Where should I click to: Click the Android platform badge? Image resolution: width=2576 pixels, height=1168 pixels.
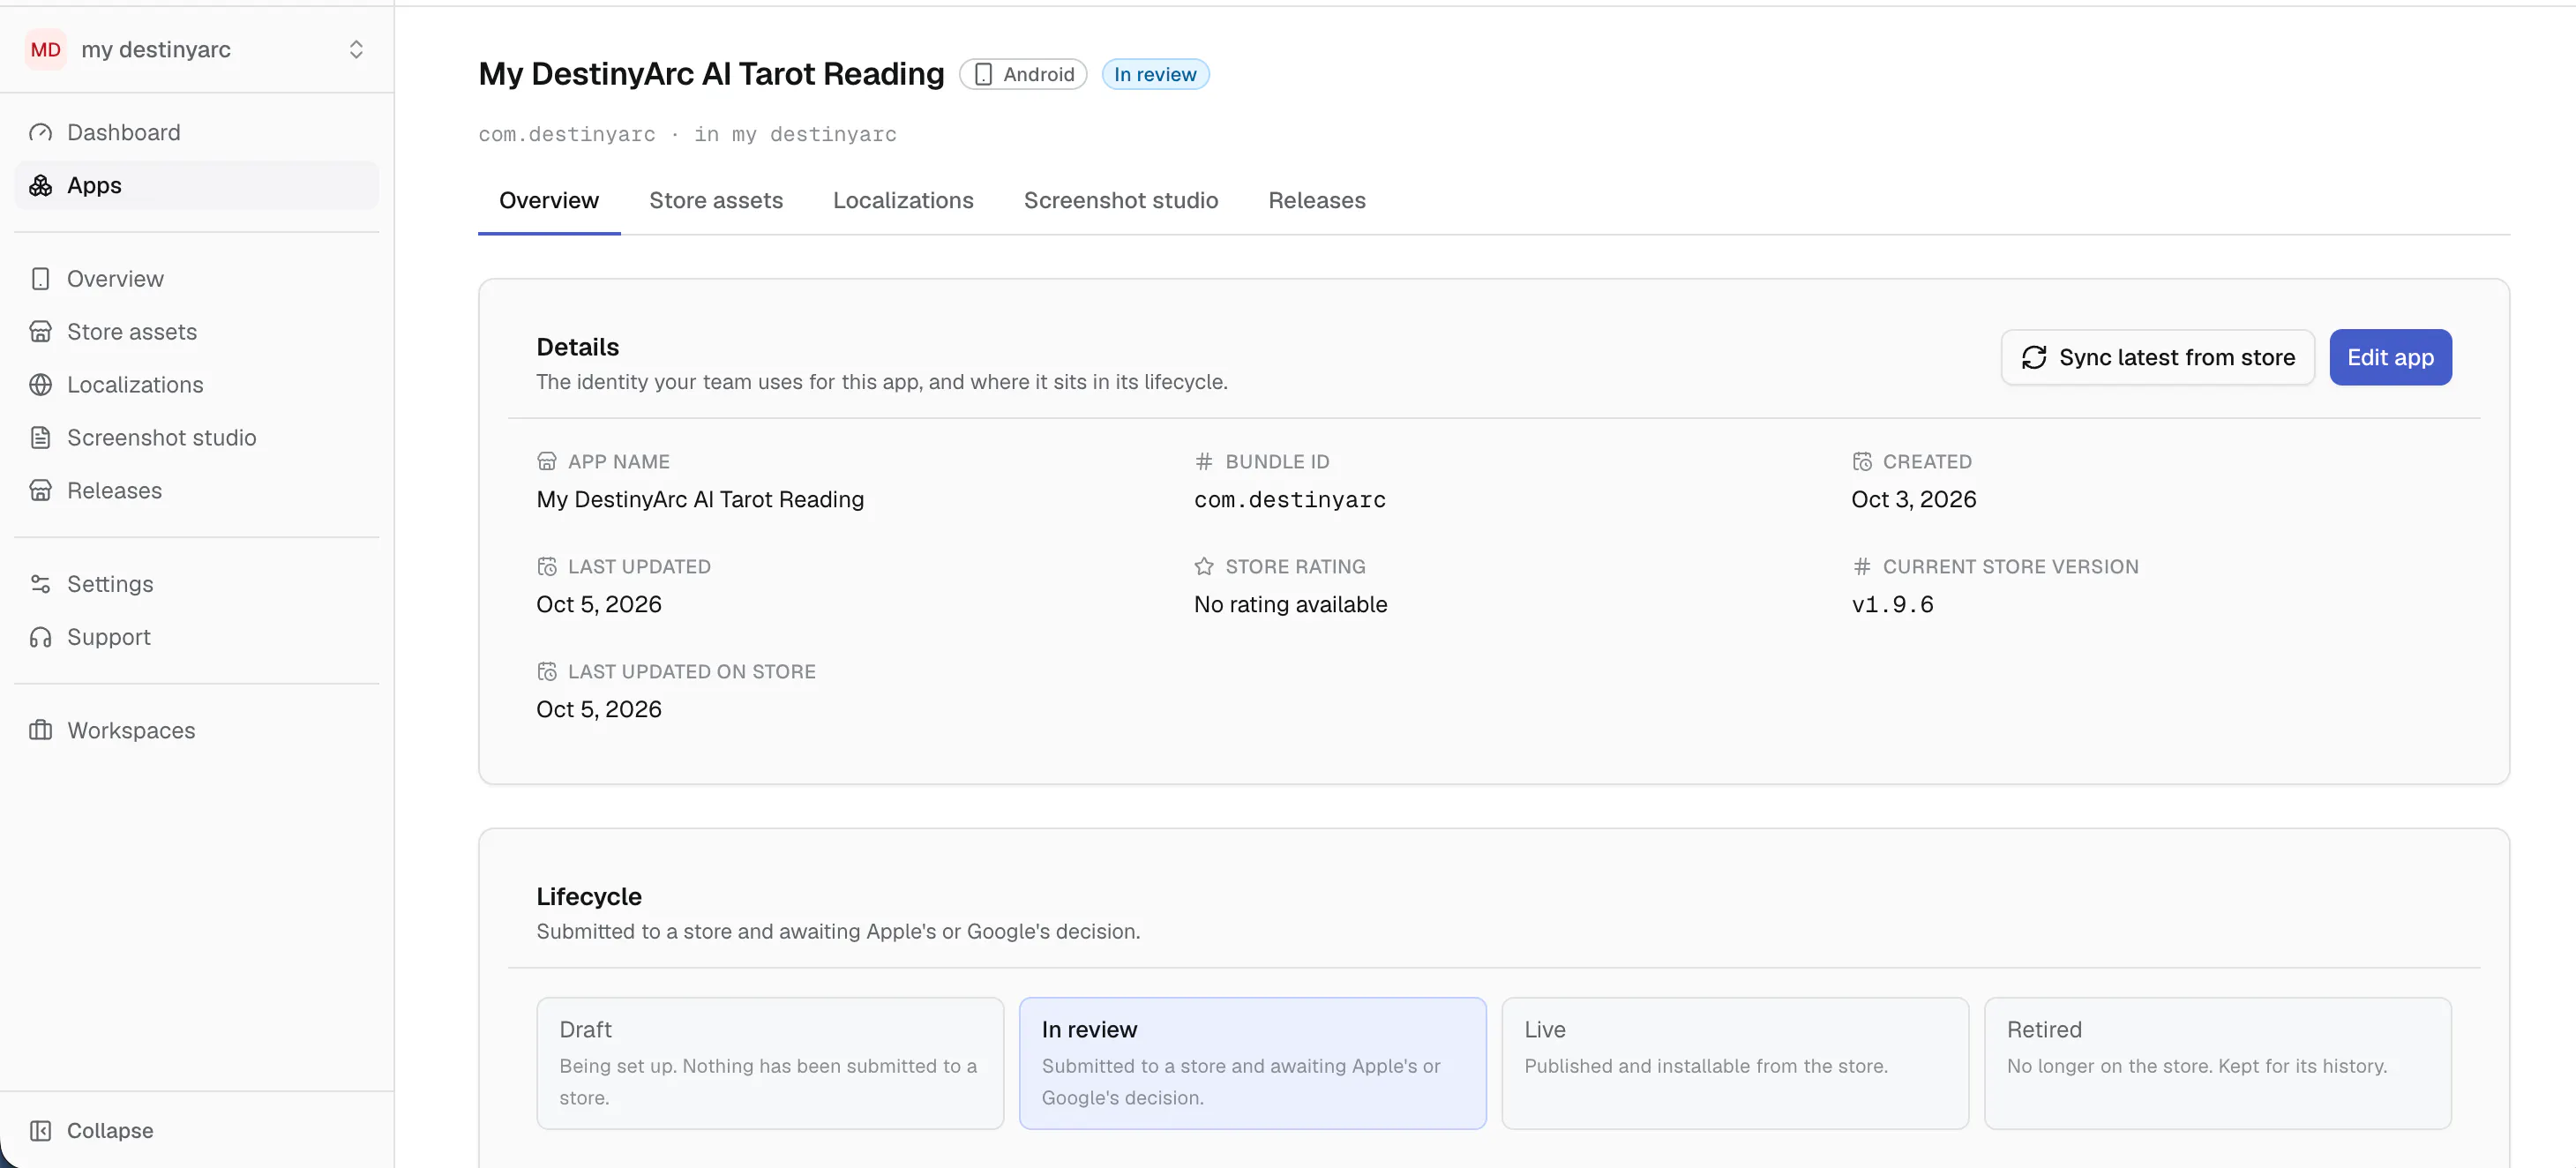1023,74
